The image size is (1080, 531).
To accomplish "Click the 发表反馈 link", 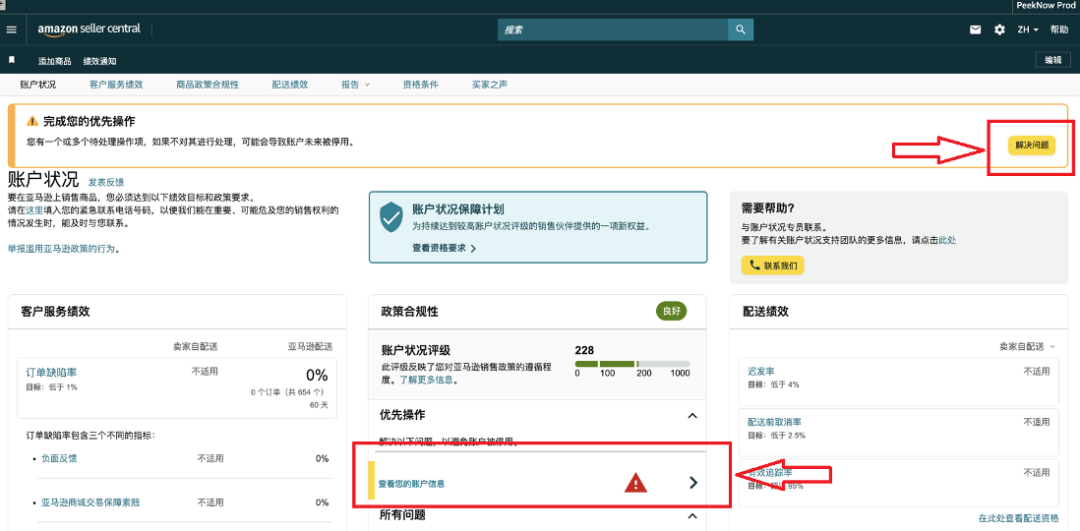I will point(105,183).
